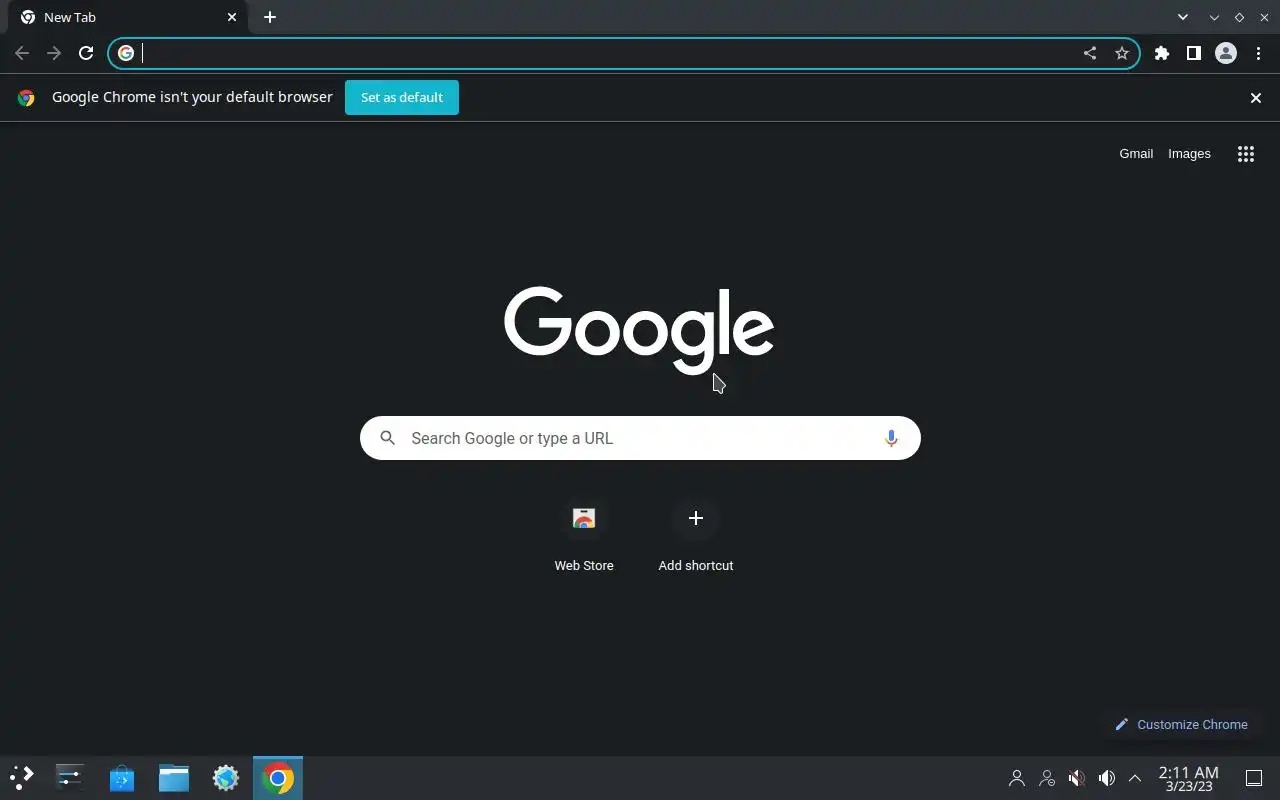This screenshot has height=800, width=1280.
Task: Click Set as default button
Action: click(x=402, y=97)
